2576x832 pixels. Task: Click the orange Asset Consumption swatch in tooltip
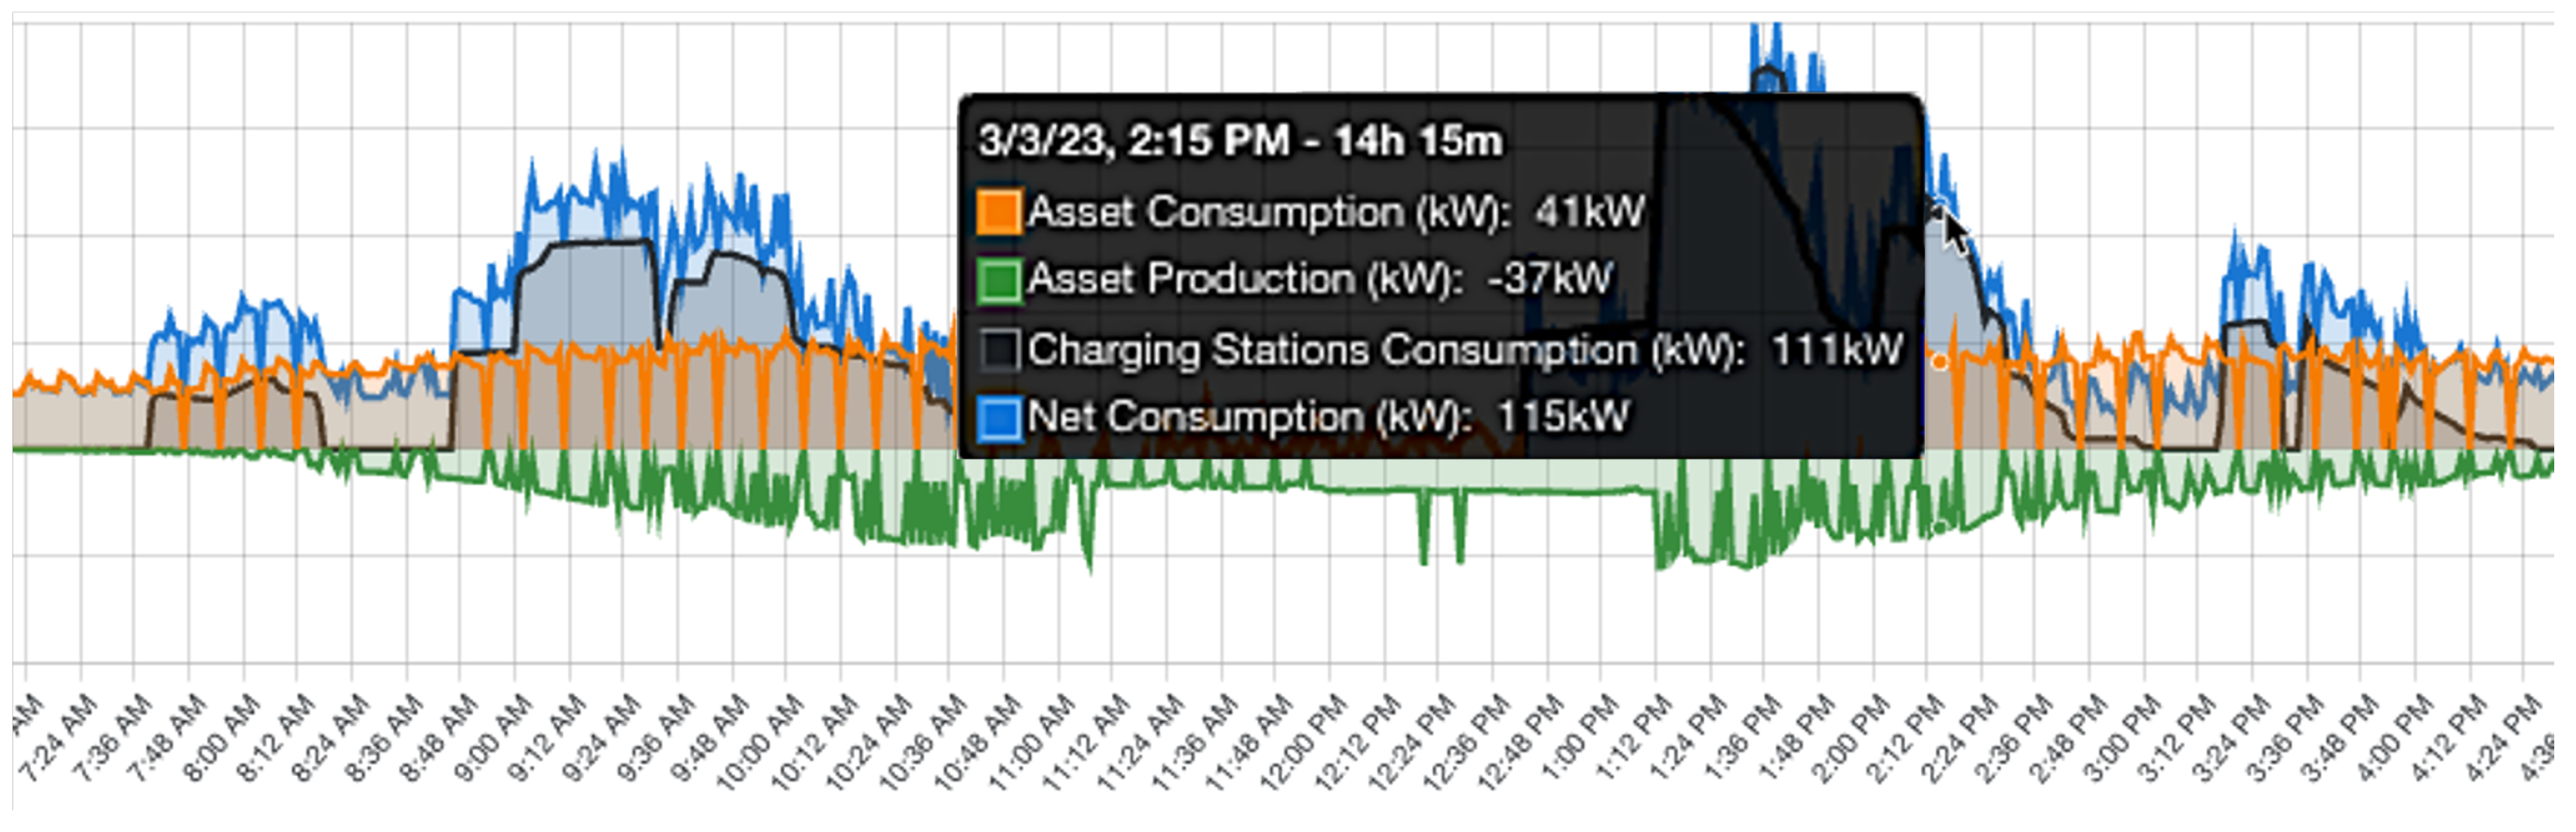click(x=998, y=212)
